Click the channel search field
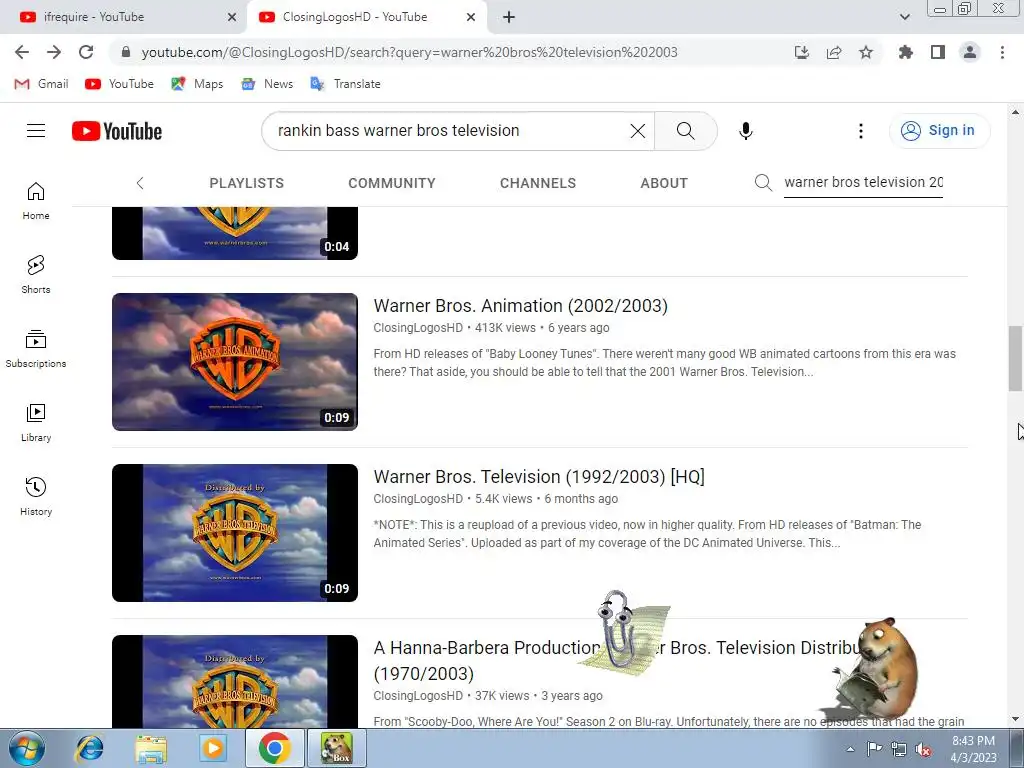 pos(863,182)
